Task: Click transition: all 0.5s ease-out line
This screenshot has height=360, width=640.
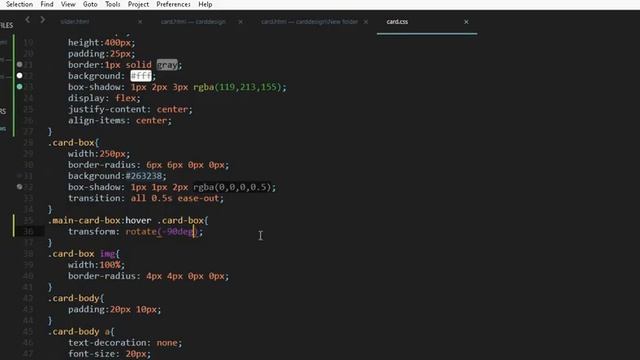Action: [x=146, y=198]
